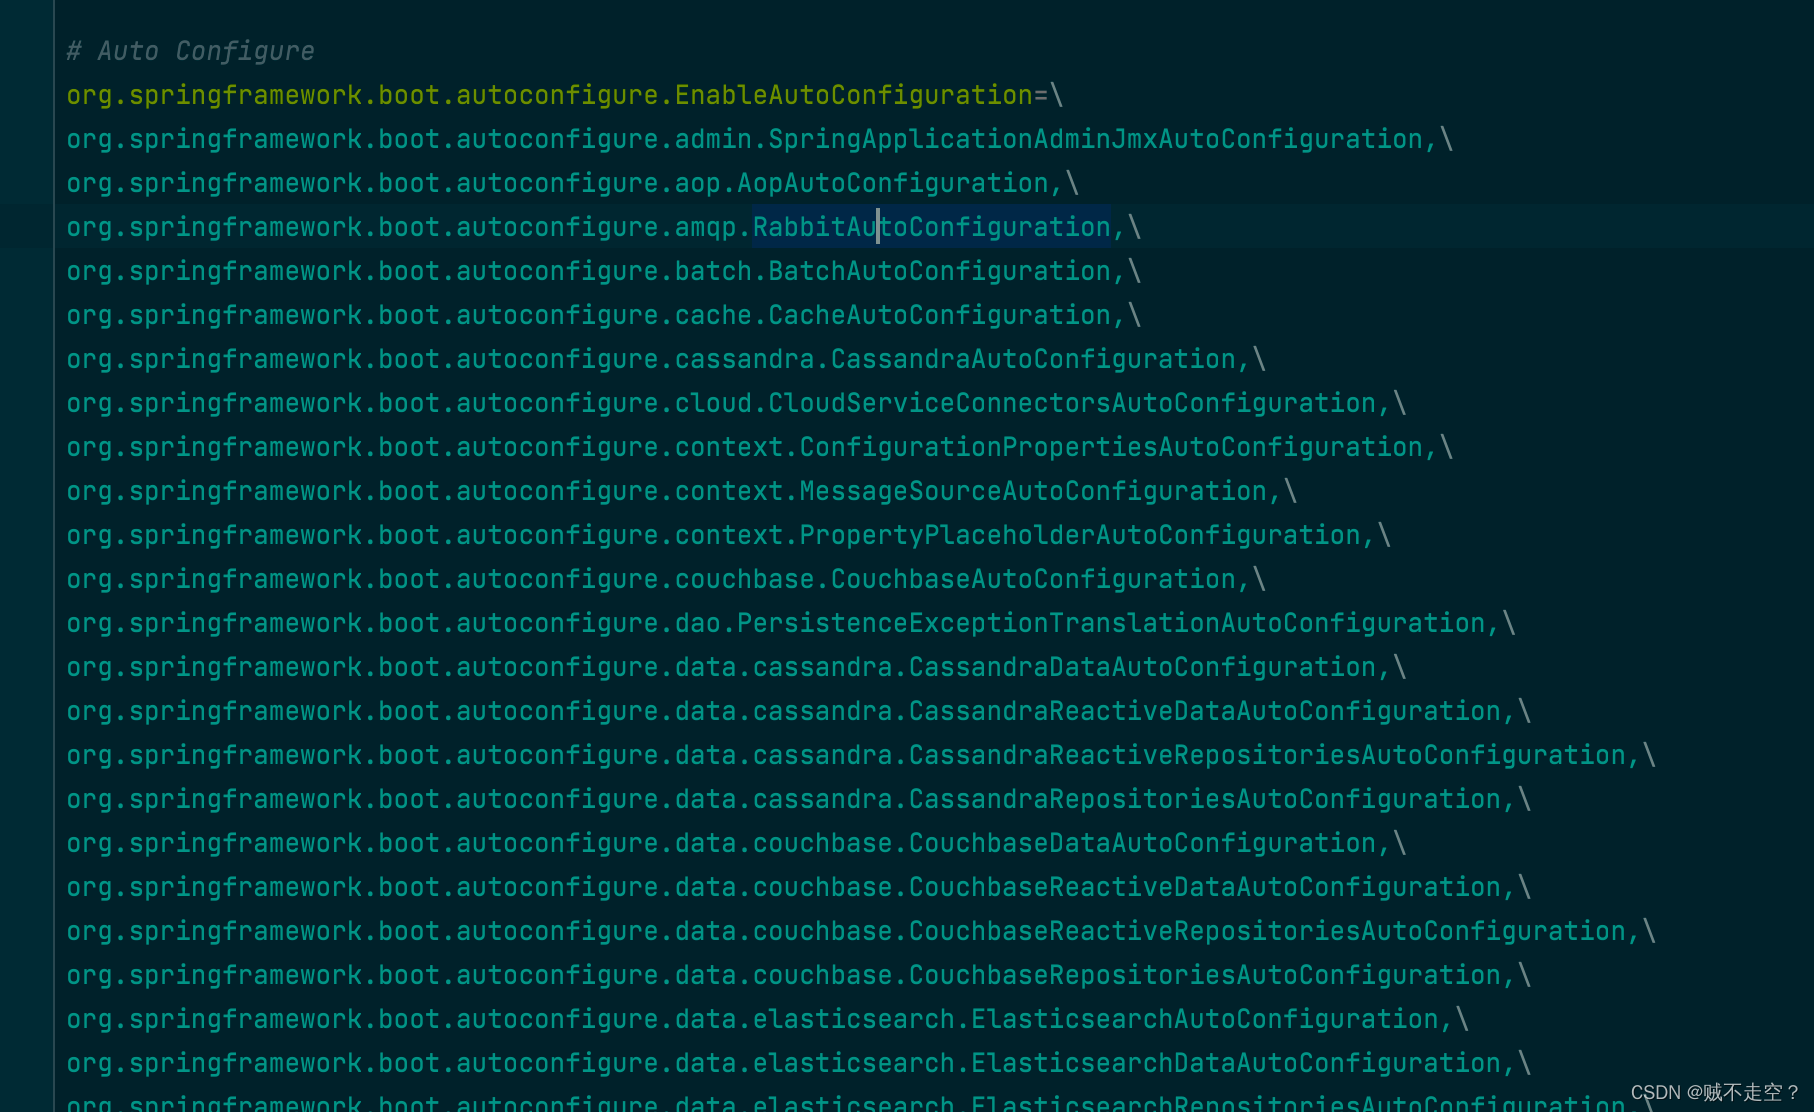
Task: Click ElasticsearchDataAutoConfiguration entry
Action: (x=798, y=1063)
